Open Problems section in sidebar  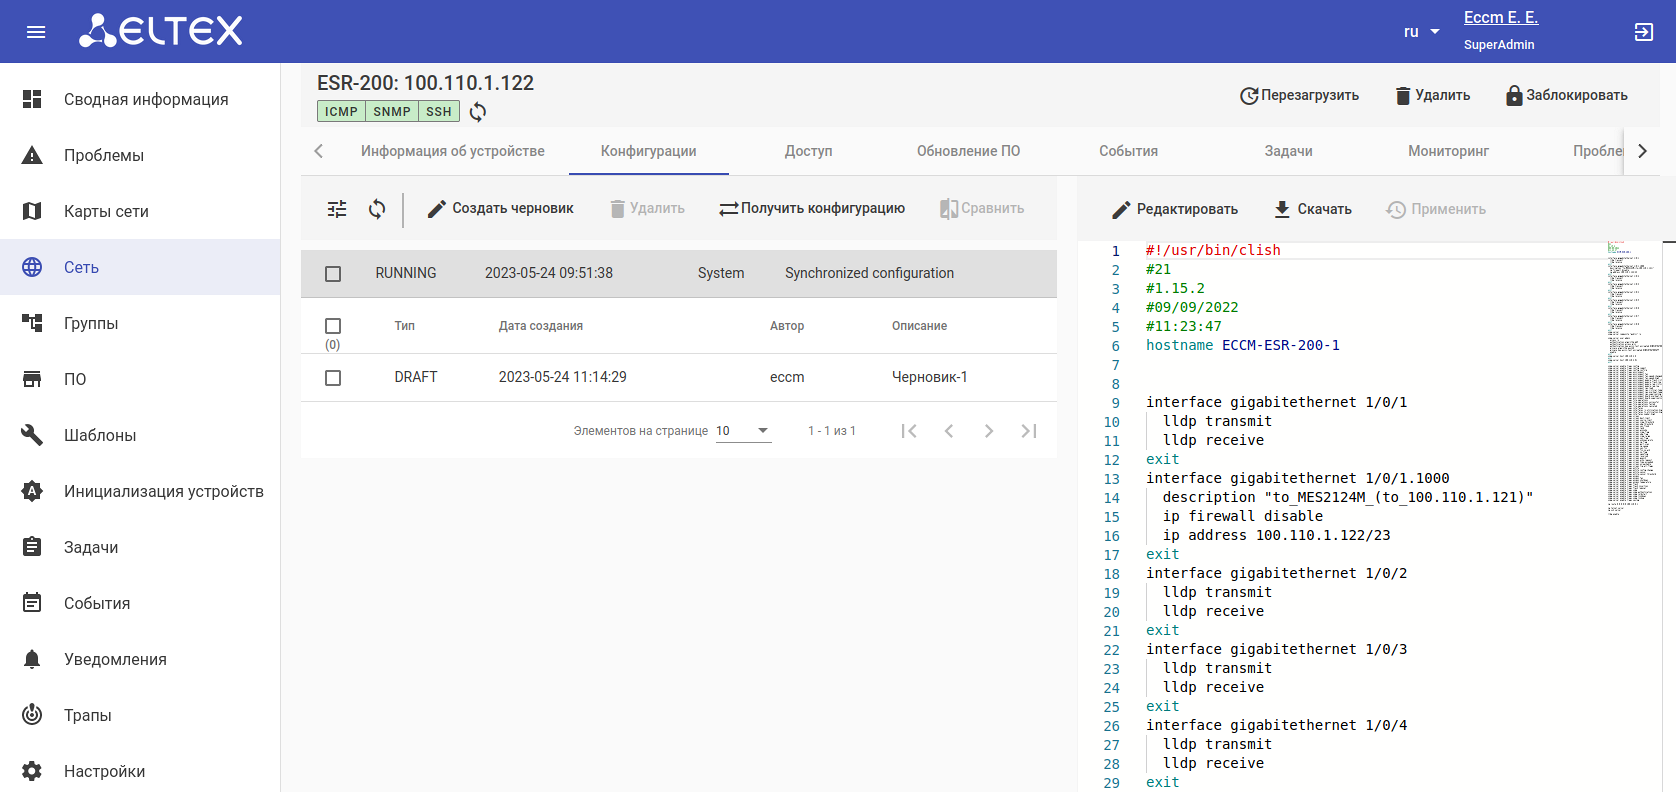pyautogui.click(x=104, y=155)
